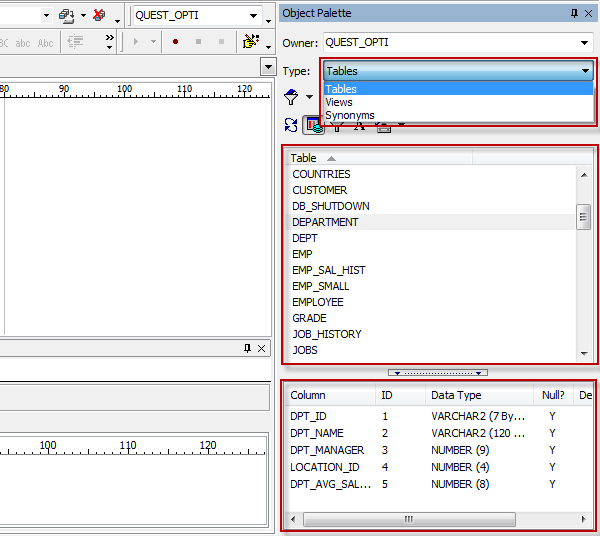Open the filter icon's dropdown arrow
The width and height of the screenshot is (600, 536).
click(x=309, y=98)
